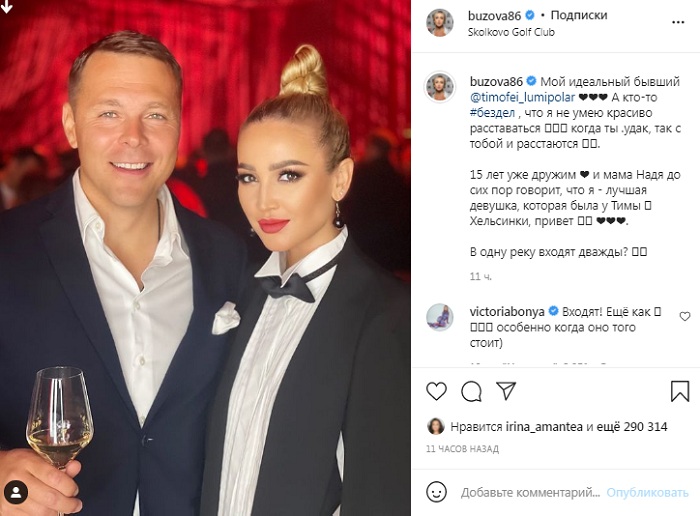Click the Опубликовать post button
700x516 pixels.
[647, 493]
